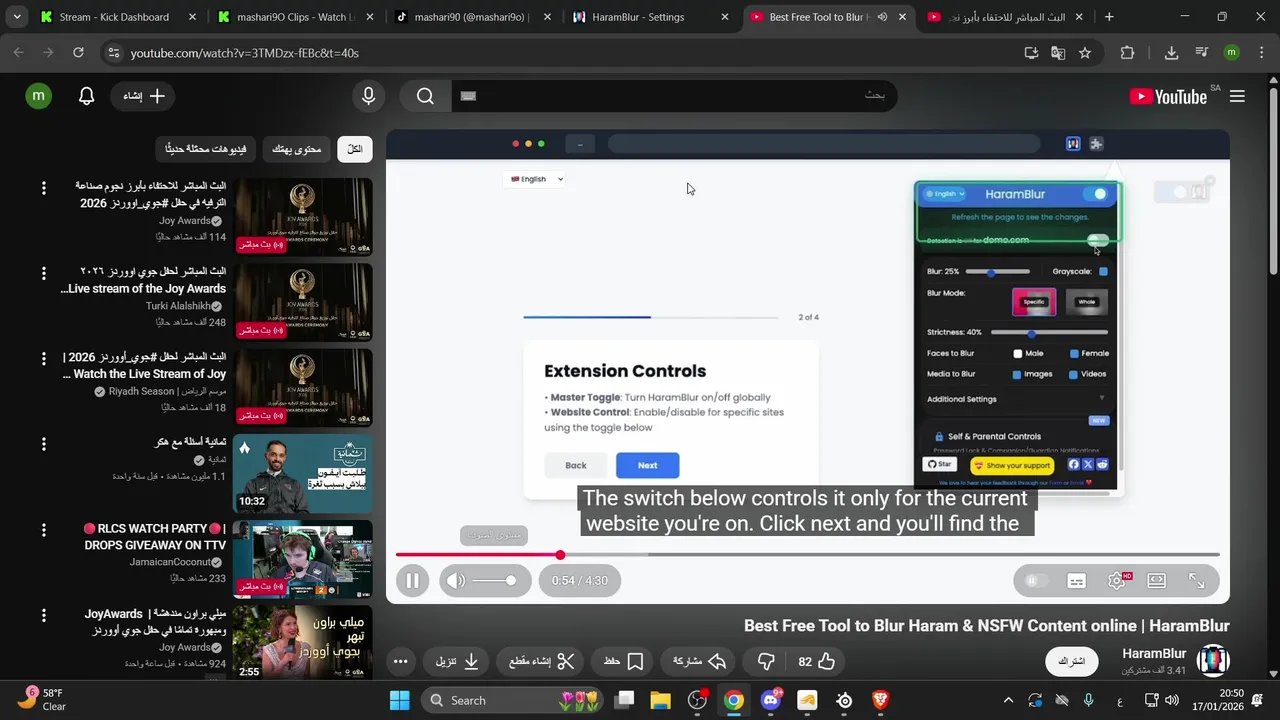Open the HaramBlur channel name link
1280x720 pixels.
pos(1154,654)
